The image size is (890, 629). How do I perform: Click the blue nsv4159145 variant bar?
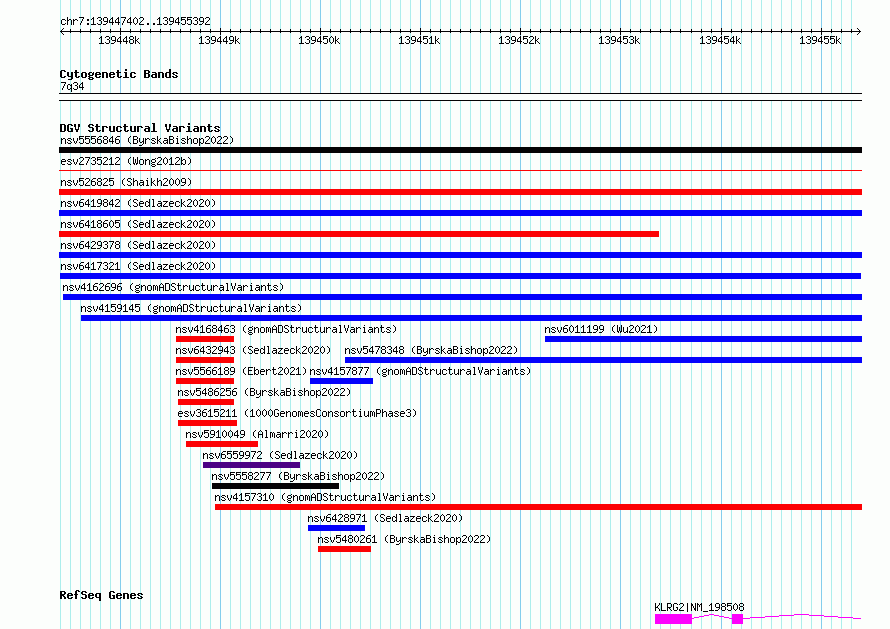pos(471,318)
